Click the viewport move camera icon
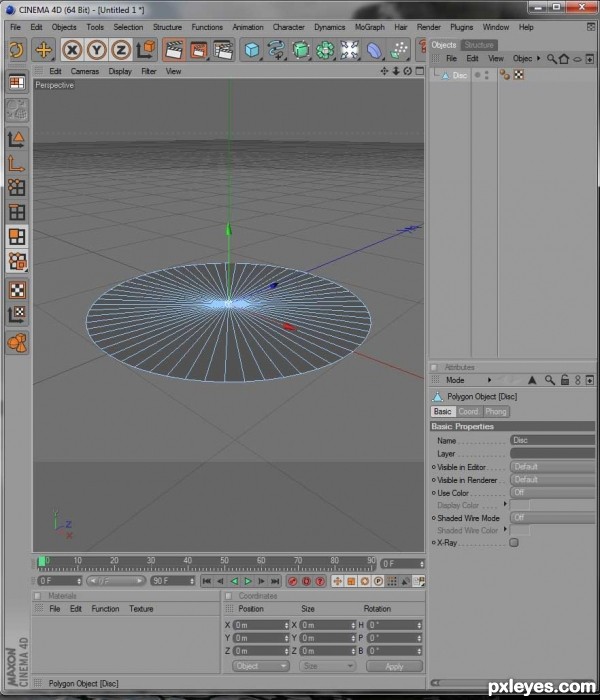The image size is (600, 700). [x=384, y=71]
